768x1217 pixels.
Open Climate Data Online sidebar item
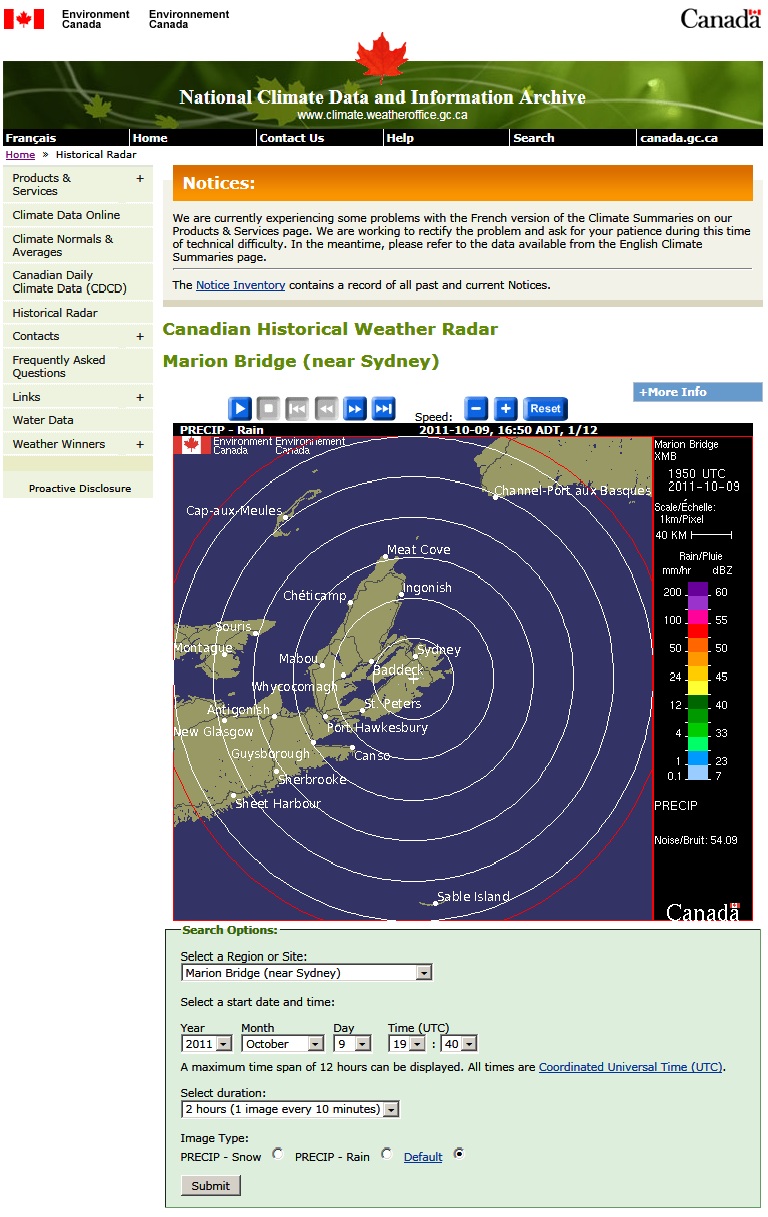click(66, 215)
